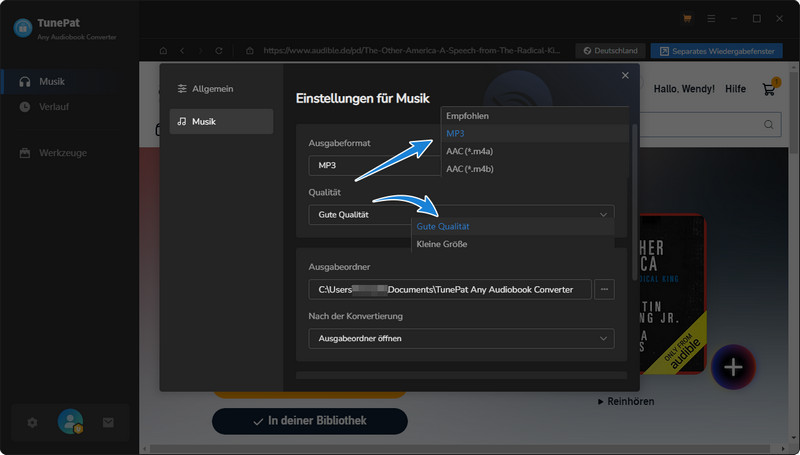The image size is (800, 455).
Task: Close the settings dialog with X
Action: tap(625, 75)
